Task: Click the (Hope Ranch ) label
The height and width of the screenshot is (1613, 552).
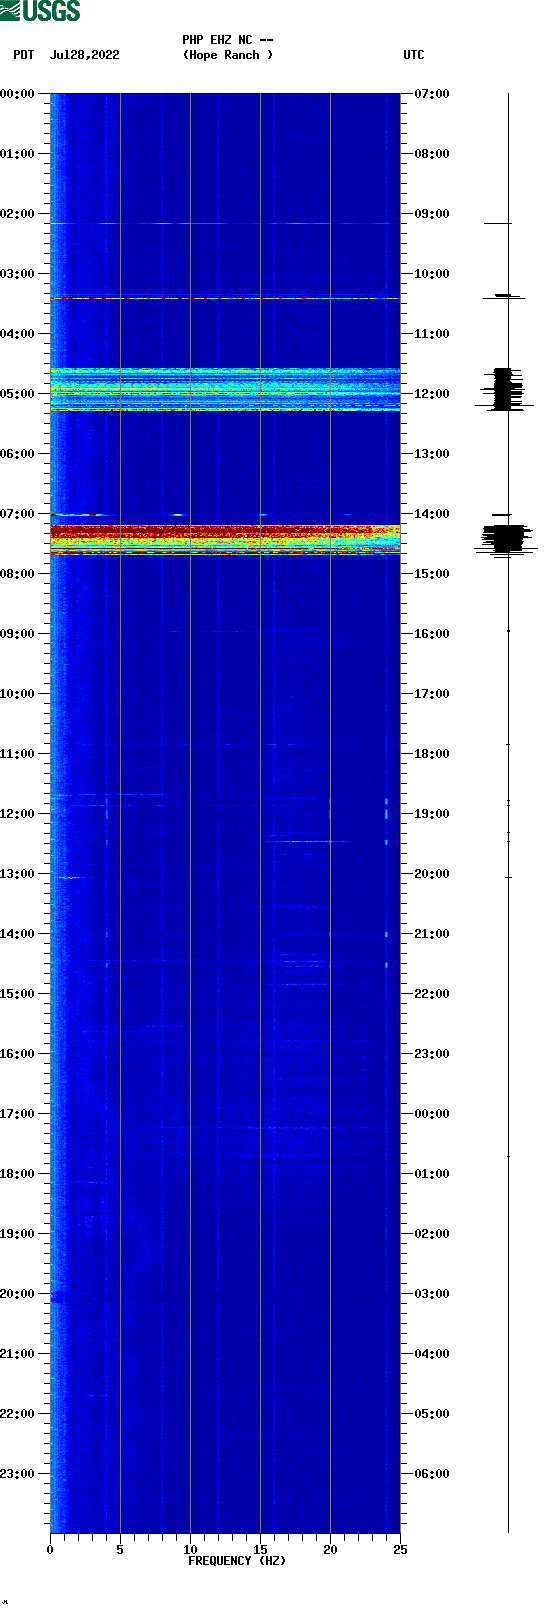Action: point(228,55)
